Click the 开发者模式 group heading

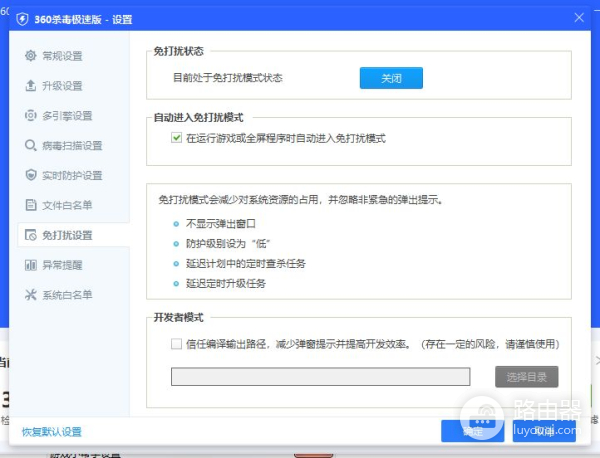(179, 317)
